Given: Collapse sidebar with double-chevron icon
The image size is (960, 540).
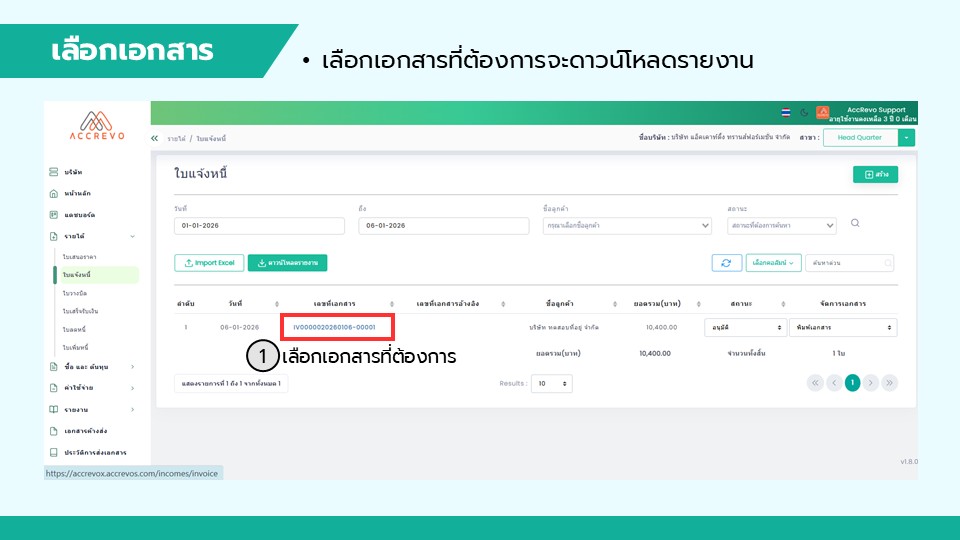Looking at the screenshot, I should pyautogui.click(x=155, y=138).
